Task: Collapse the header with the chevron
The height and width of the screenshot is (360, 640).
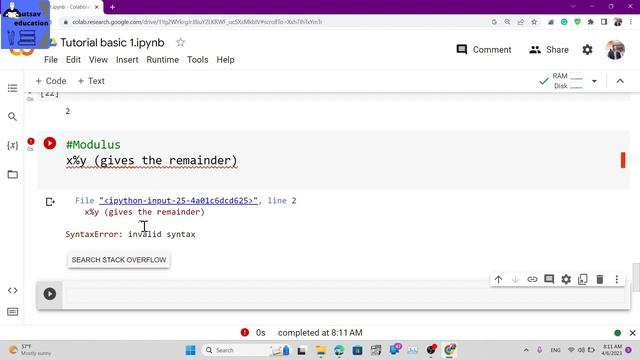Action: tap(620, 81)
